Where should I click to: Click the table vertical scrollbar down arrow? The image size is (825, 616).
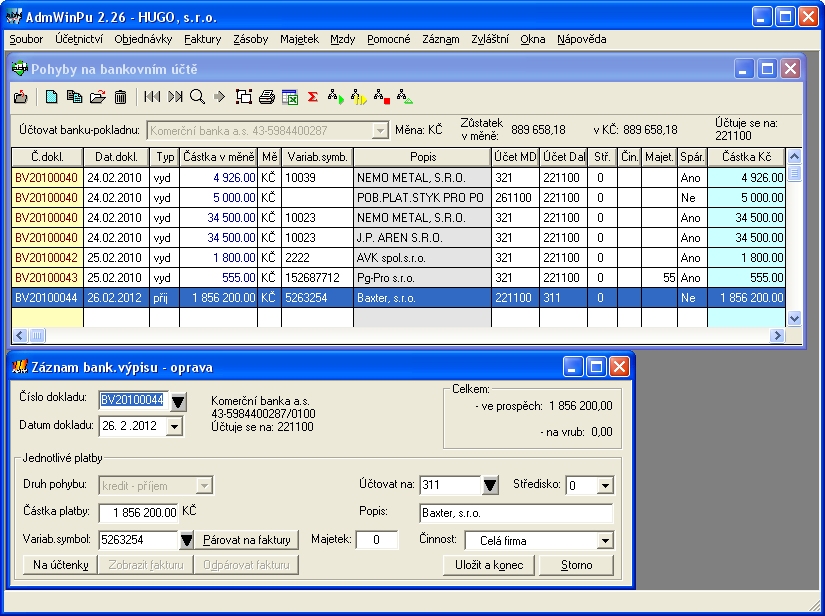[794, 318]
